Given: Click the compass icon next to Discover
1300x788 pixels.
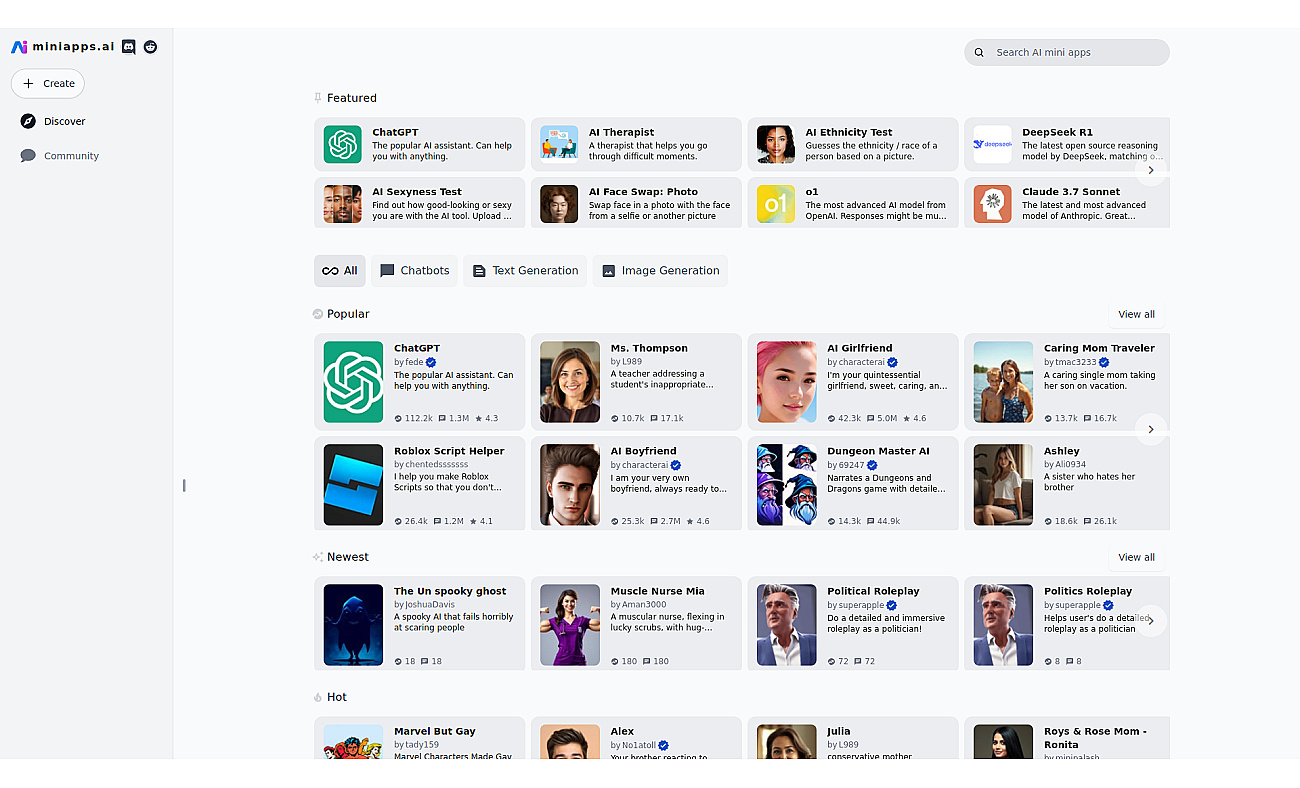Looking at the screenshot, I should (x=28, y=121).
